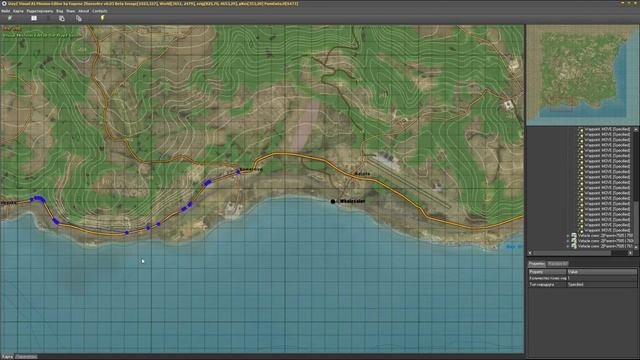Click the tree horizontal scrollbar left arrow
Image resolution: width=640 pixels, height=360 pixels.
click(530, 253)
